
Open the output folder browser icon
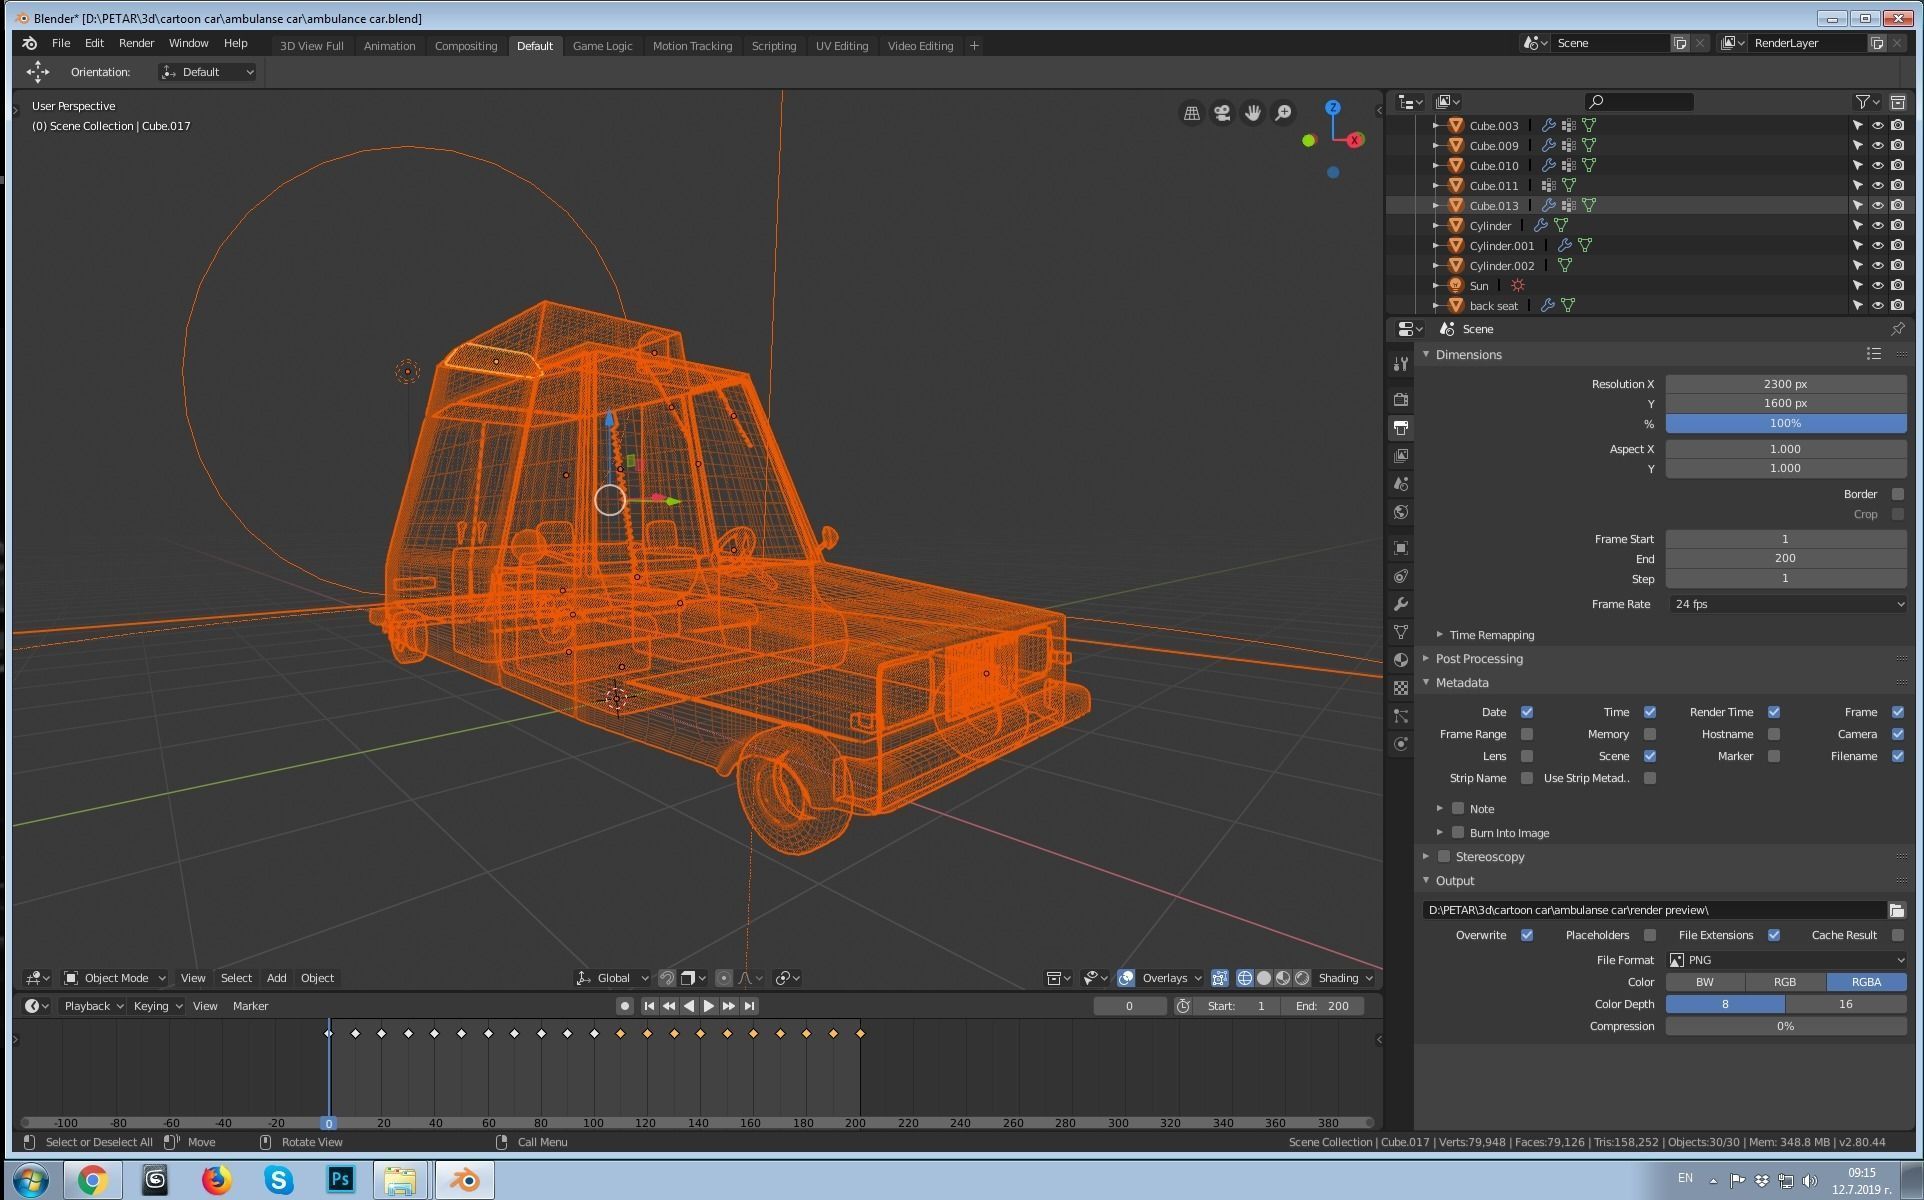(1897, 910)
